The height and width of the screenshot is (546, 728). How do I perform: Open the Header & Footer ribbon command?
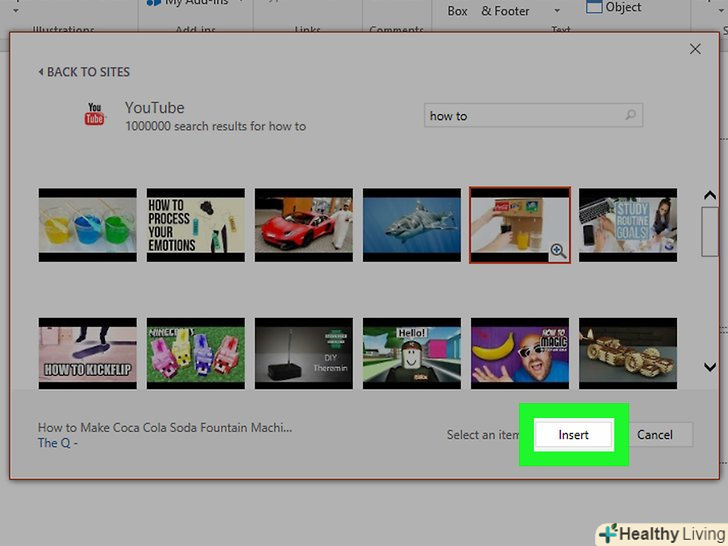[x=505, y=11]
